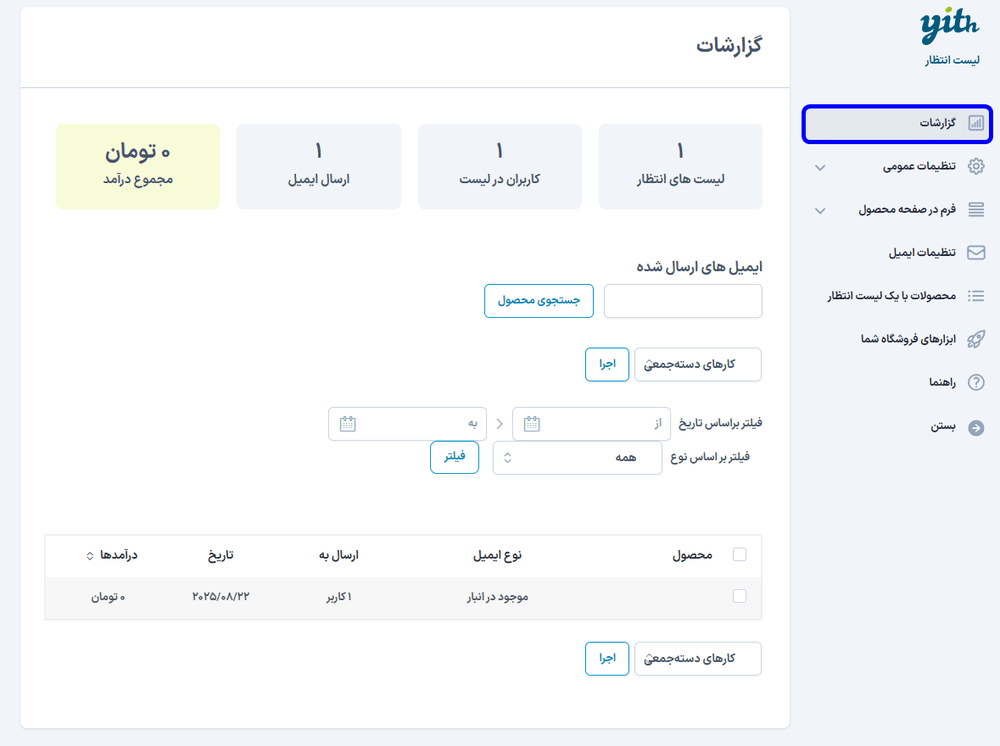Click the reports chart icon in sidebar
Screen dimensions: 1000x746
coord(976,123)
